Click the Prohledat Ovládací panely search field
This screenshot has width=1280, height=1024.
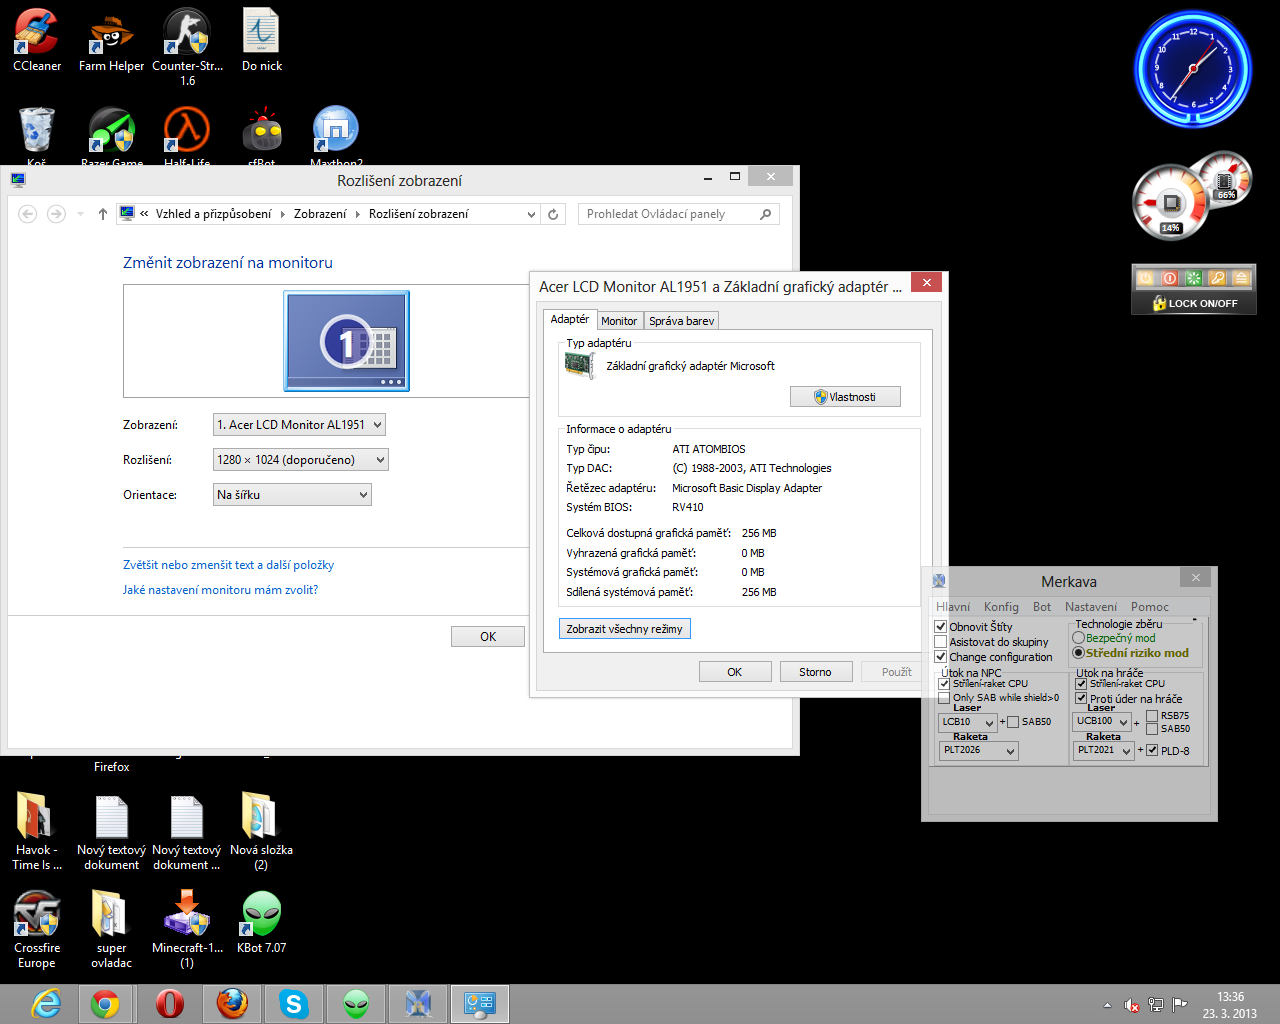(x=670, y=214)
